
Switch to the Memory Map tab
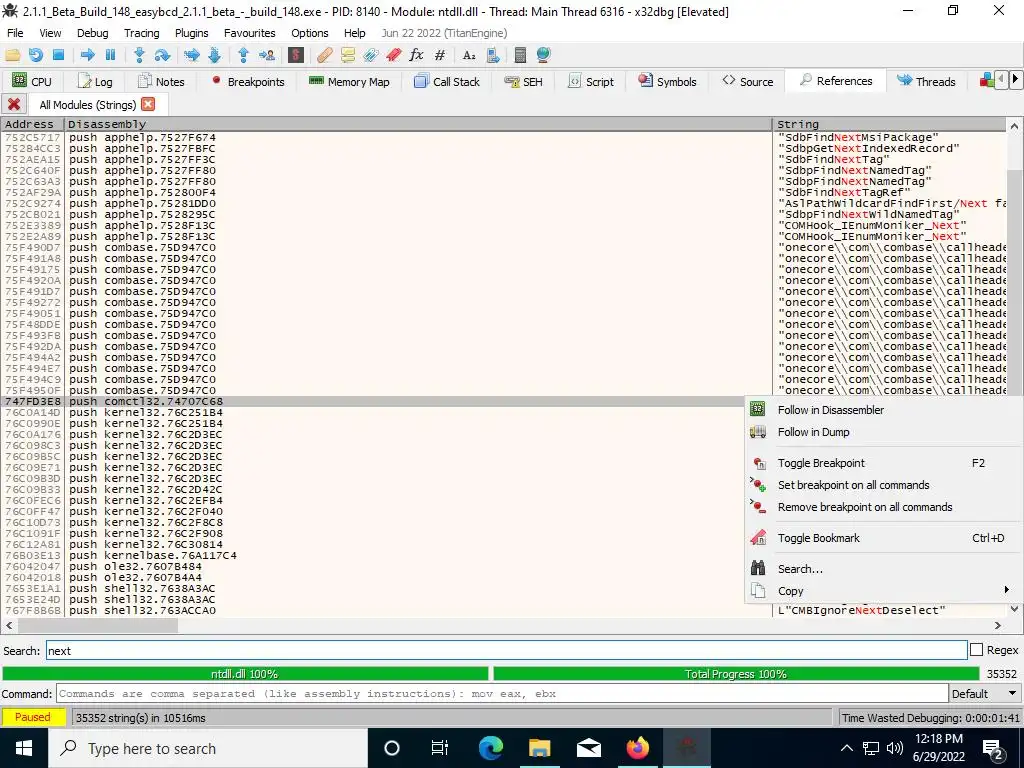(349, 82)
